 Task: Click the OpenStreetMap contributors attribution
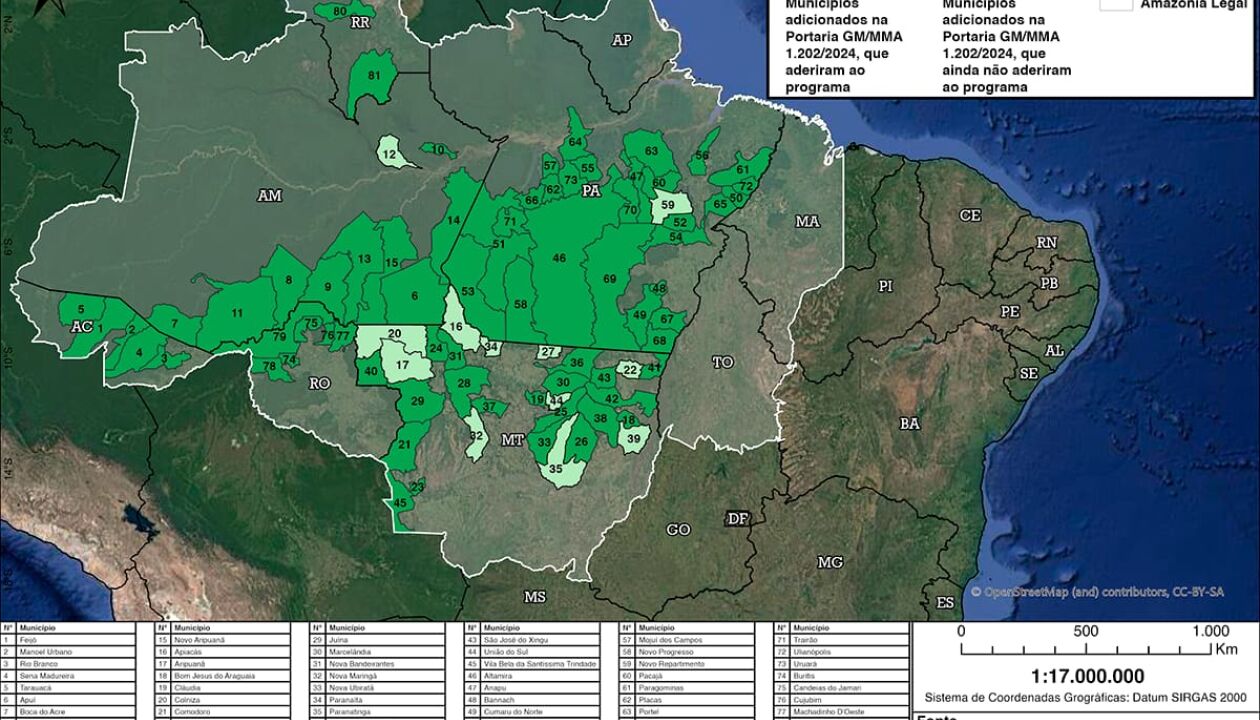point(1097,592)
